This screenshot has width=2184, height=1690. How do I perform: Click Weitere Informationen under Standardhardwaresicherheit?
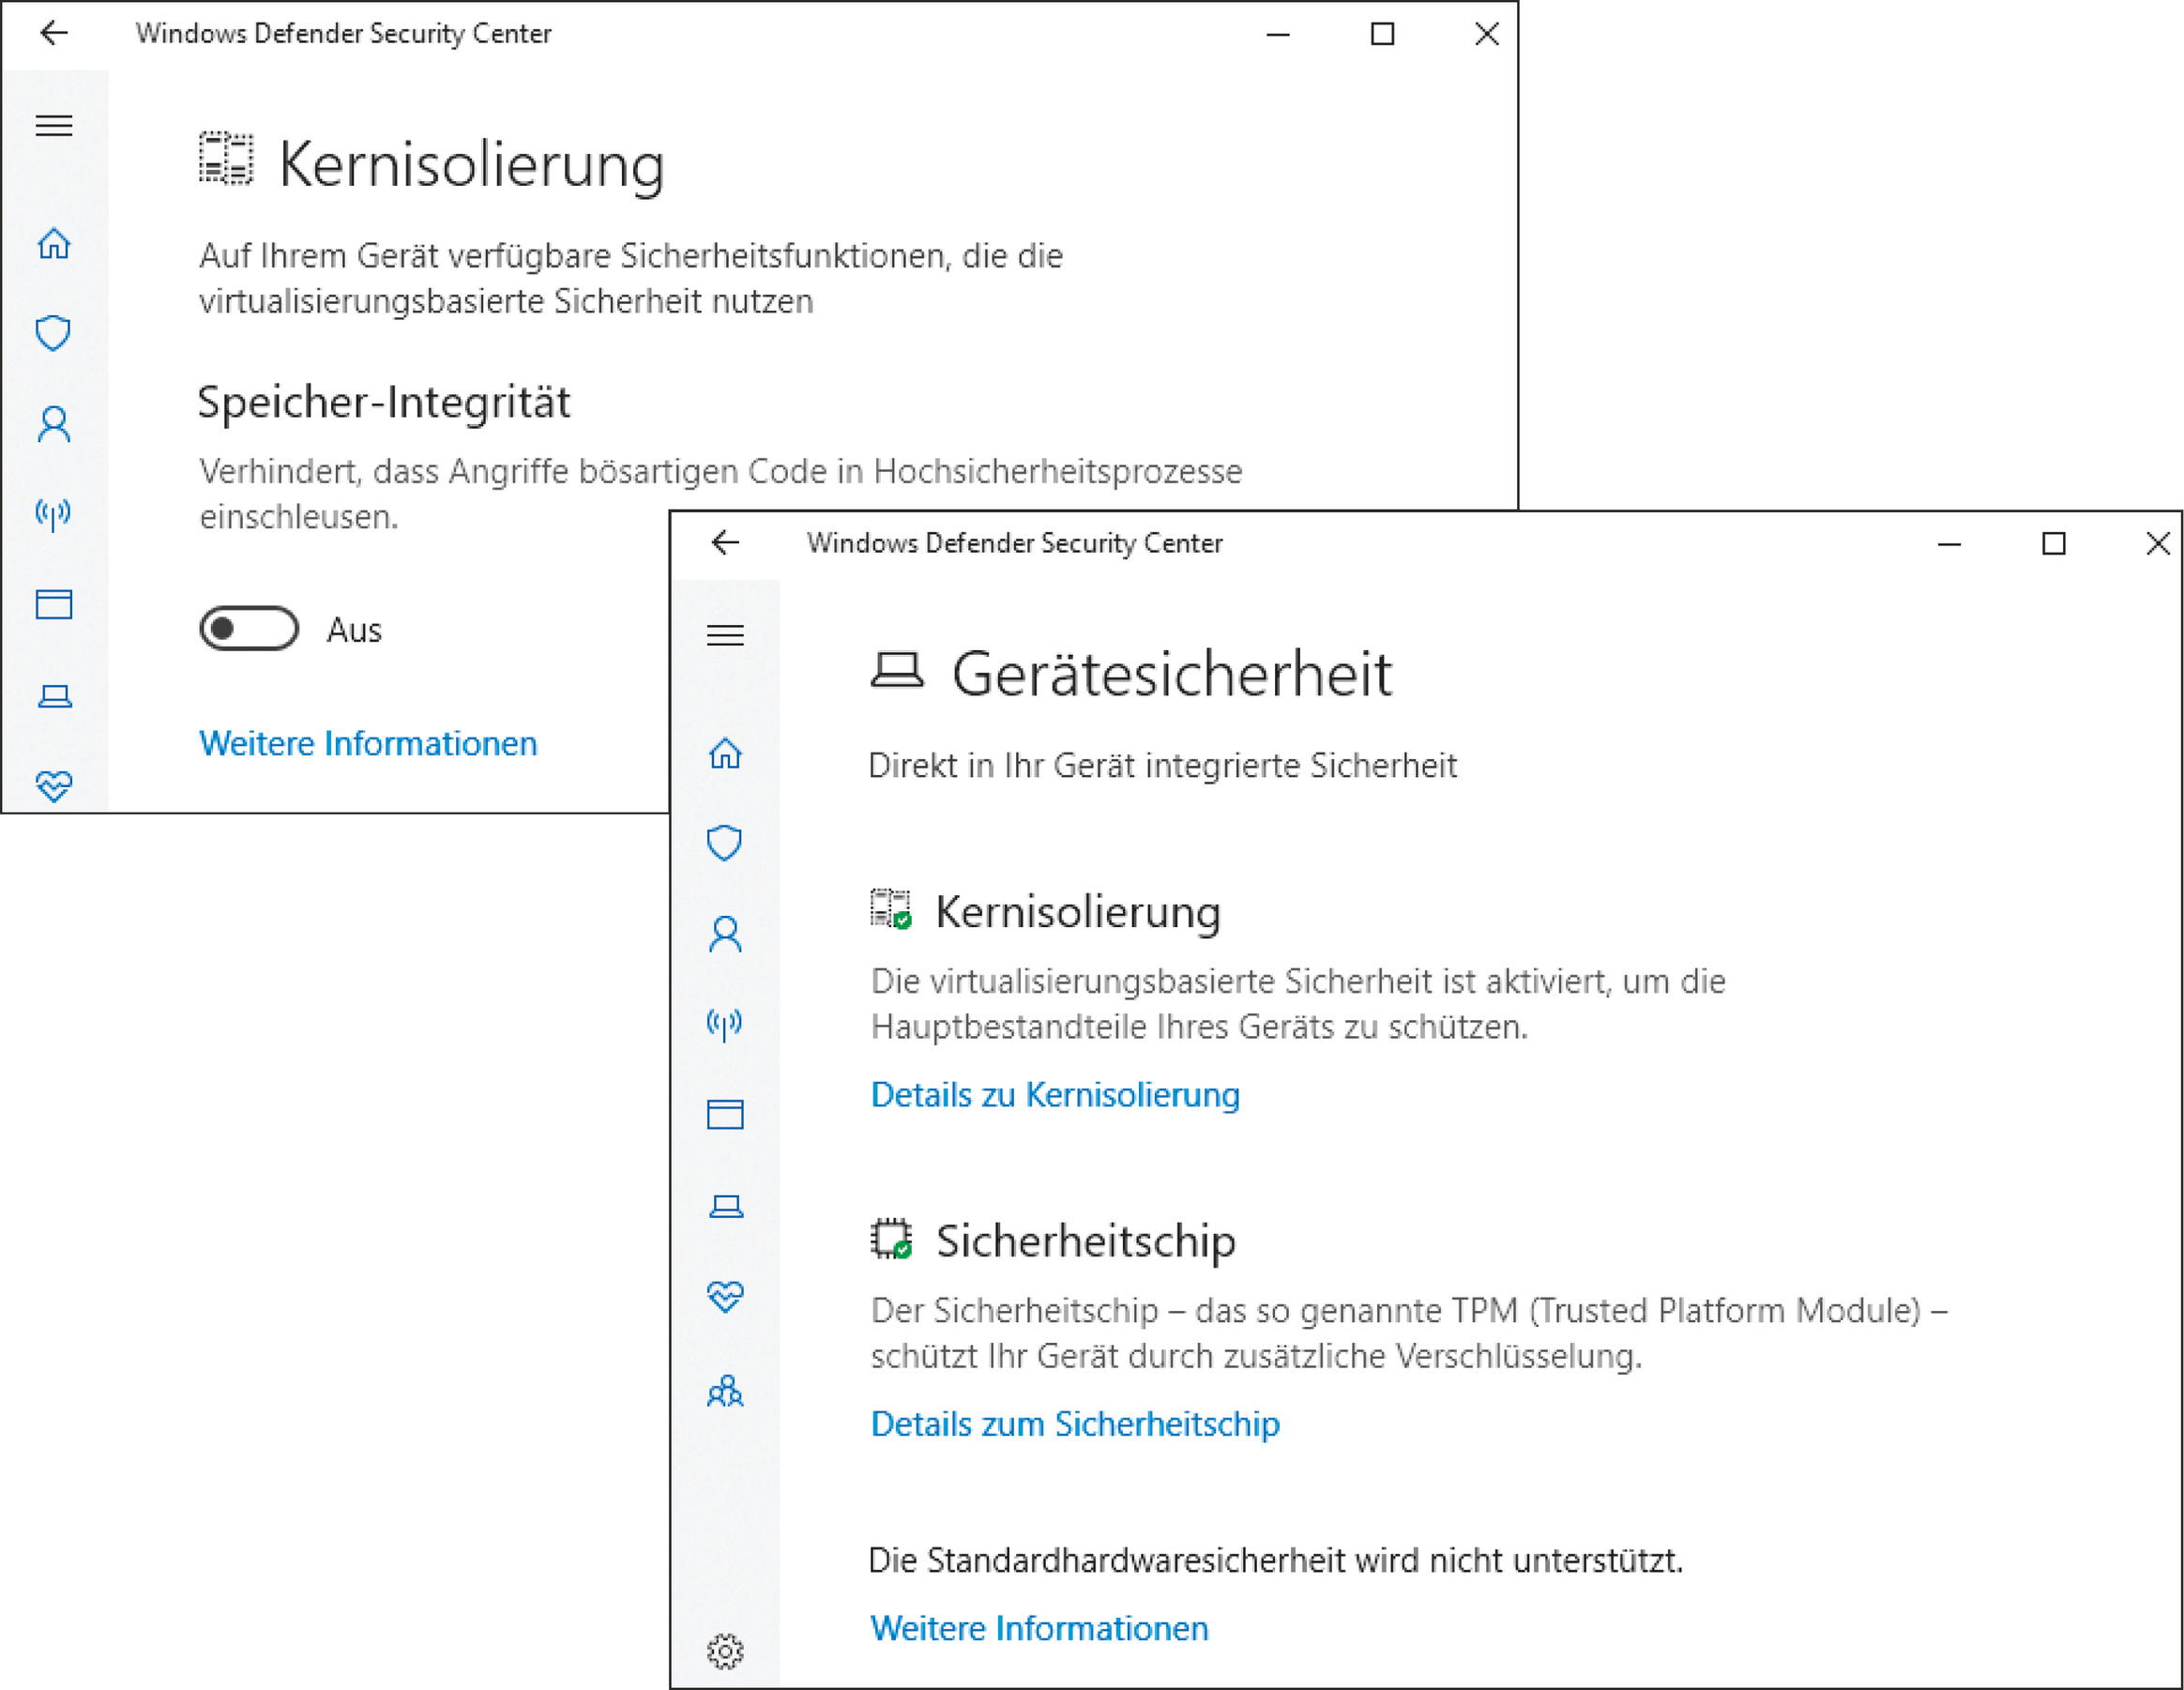coord(1039,1629)
